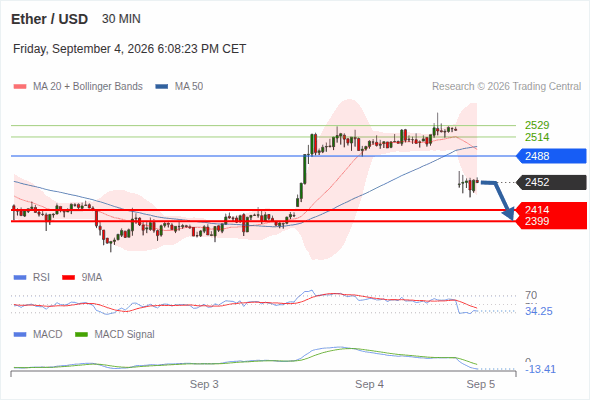This screenshot has height=400, width=590.
Task: Click the 9MA red legend marker
Action: [68, 278]
